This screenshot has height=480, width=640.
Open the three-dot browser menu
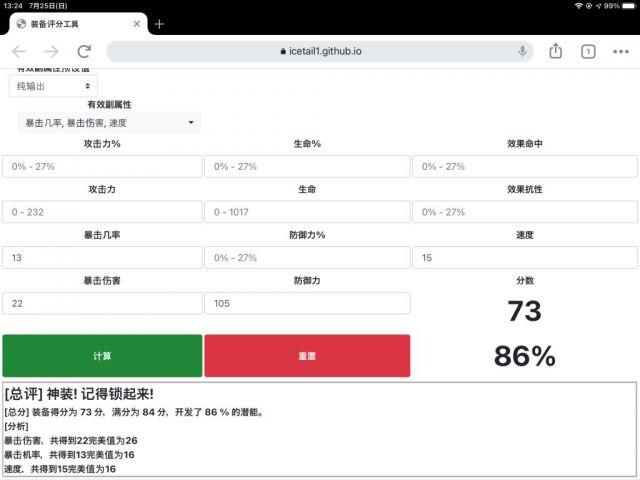pos(621,51)
